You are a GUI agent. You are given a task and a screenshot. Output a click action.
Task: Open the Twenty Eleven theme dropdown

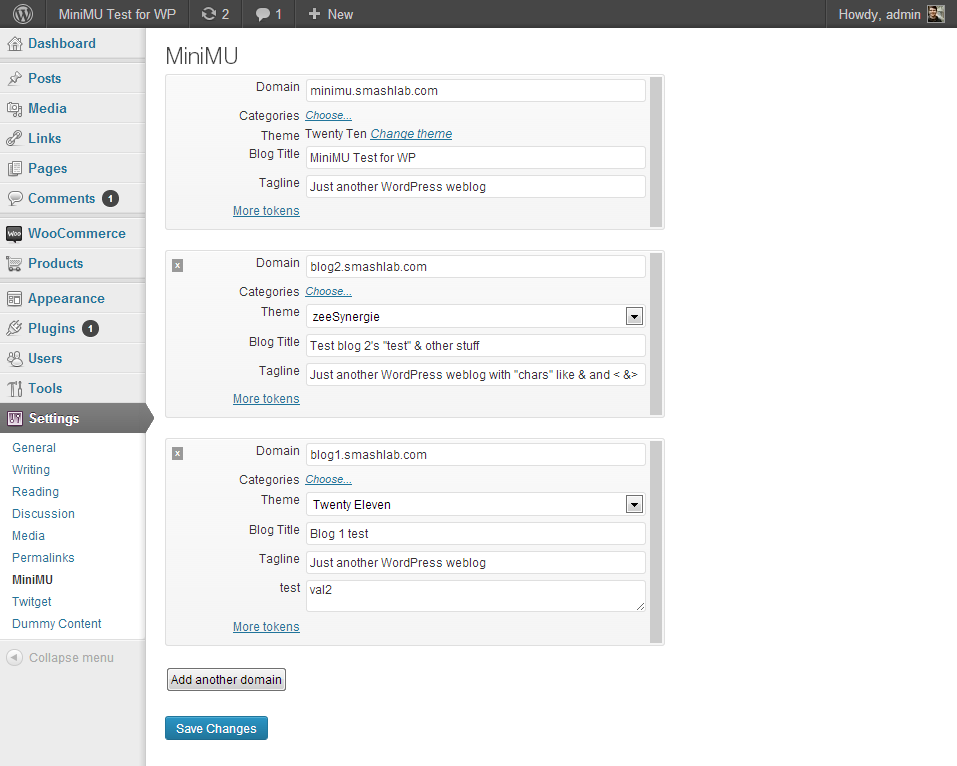pos(634,504)
